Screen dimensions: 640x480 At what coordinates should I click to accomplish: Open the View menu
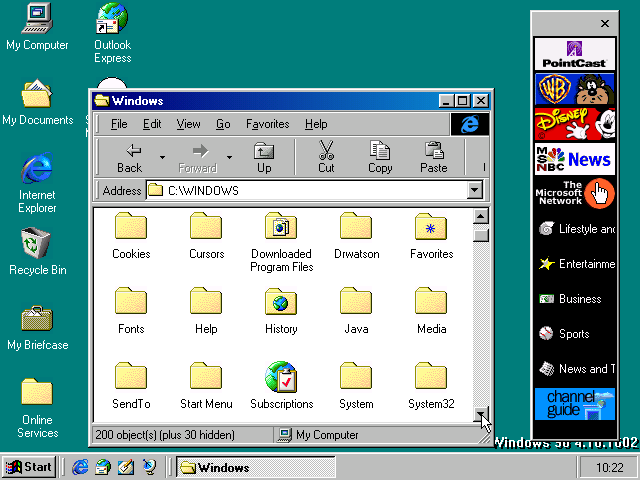click(188, 124)
